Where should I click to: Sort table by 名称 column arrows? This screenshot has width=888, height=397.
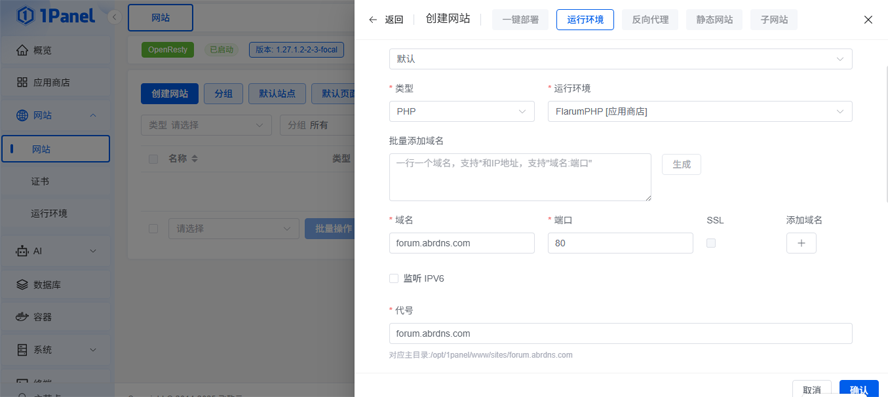(195, 159)
